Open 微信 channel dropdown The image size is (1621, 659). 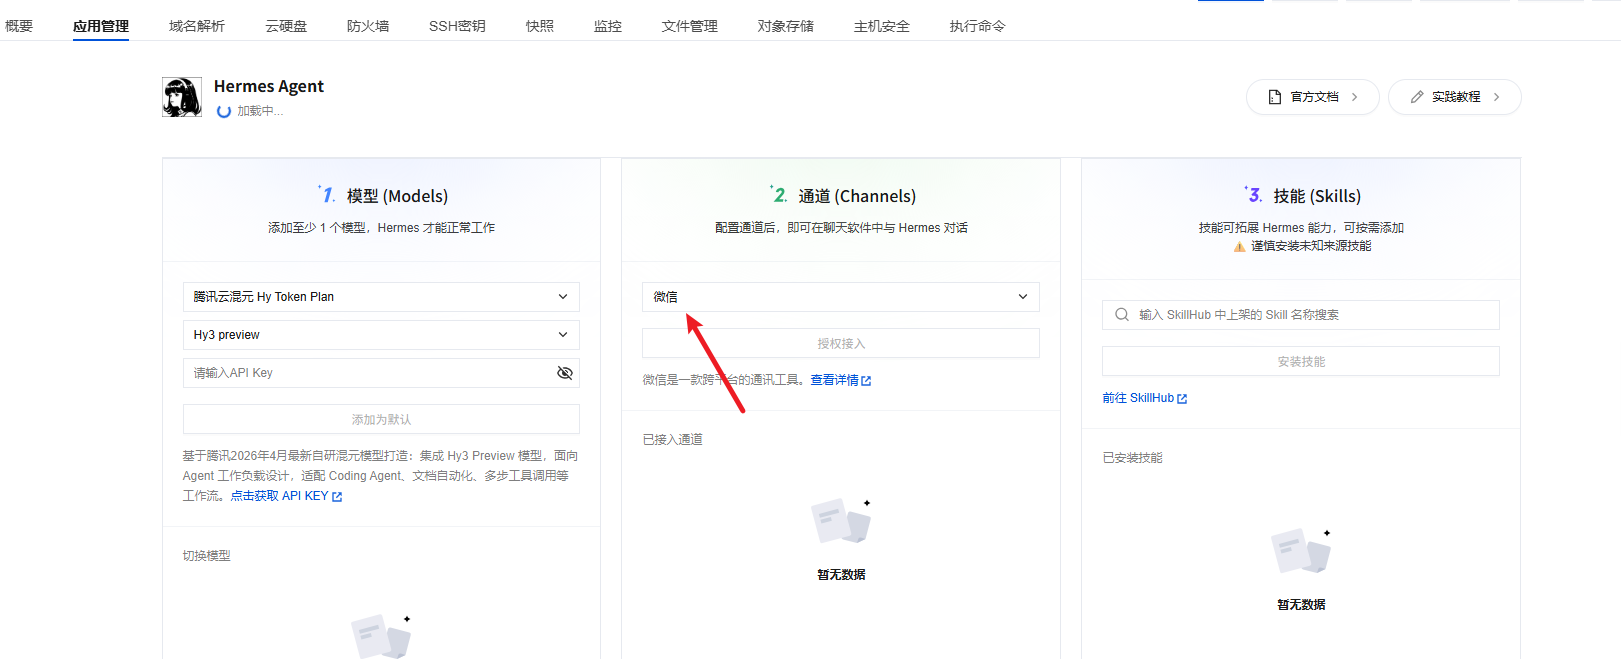(841, 297)
